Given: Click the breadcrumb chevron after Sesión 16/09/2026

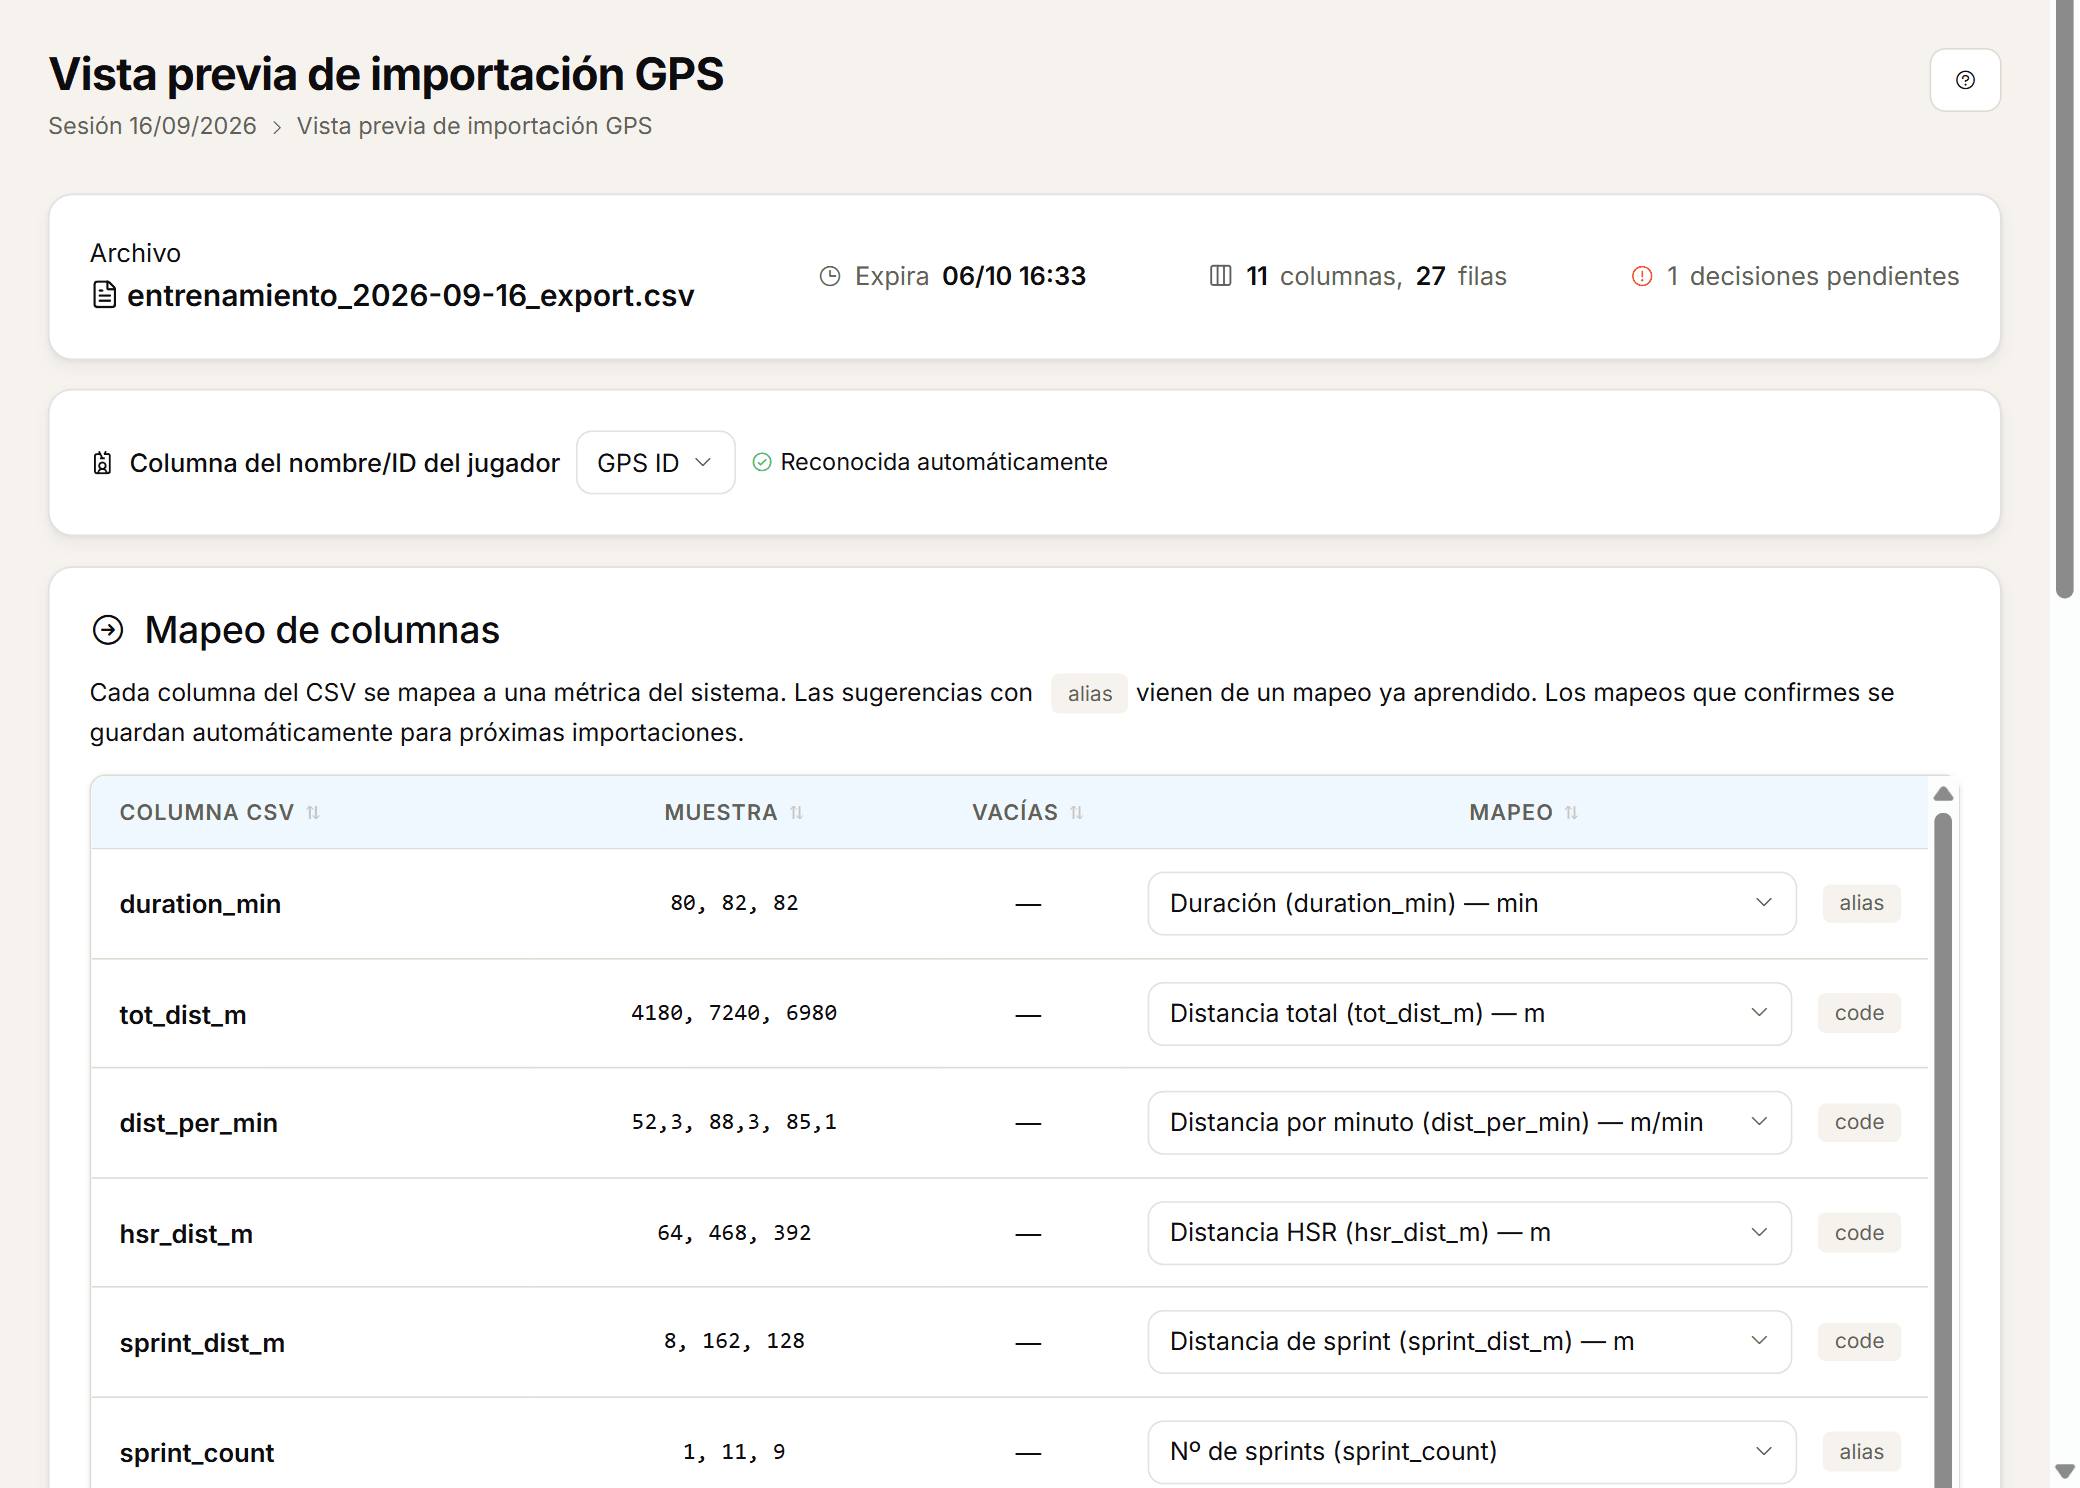Looking at the screenshot, I should [x=277, y=127].
